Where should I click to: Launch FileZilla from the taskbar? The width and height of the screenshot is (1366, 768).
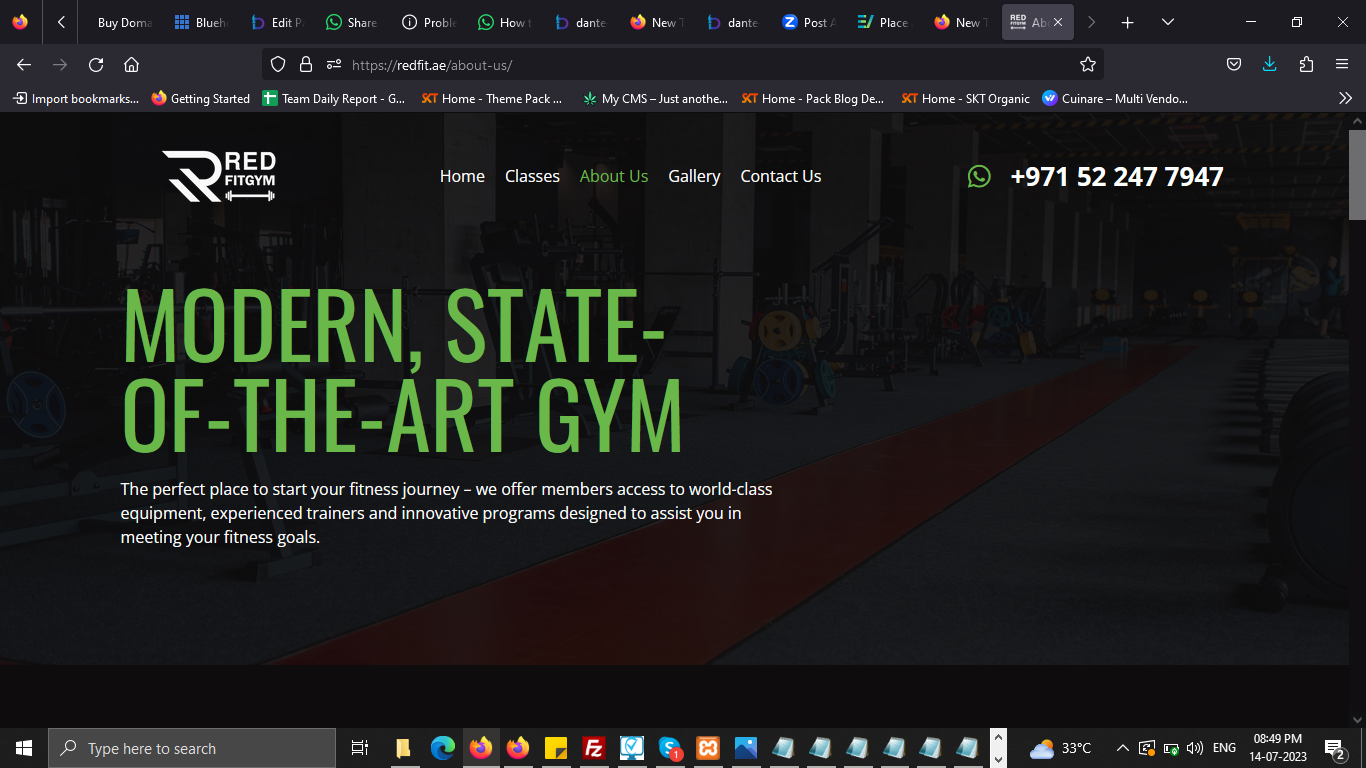click(594, 748)
